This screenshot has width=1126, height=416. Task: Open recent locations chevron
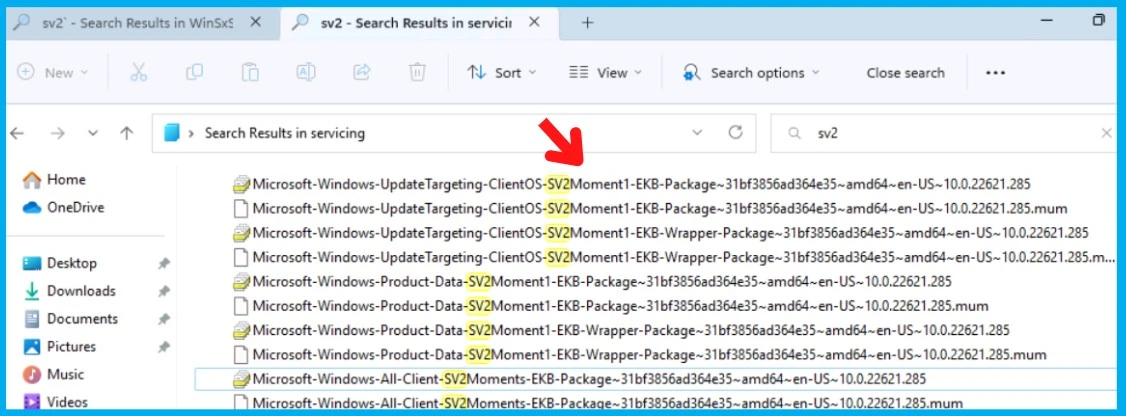pyautogui.click(x=93, y=133)
